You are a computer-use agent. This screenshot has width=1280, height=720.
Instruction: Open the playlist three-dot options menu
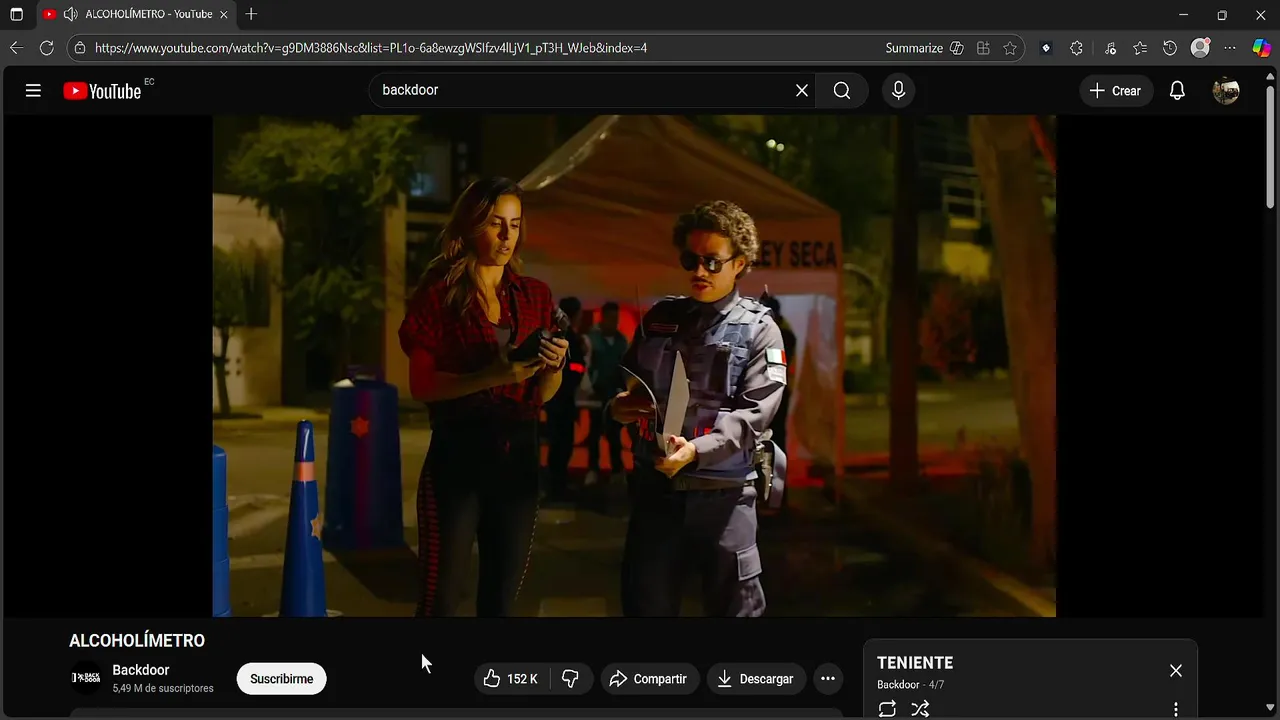click(1176, 709)
